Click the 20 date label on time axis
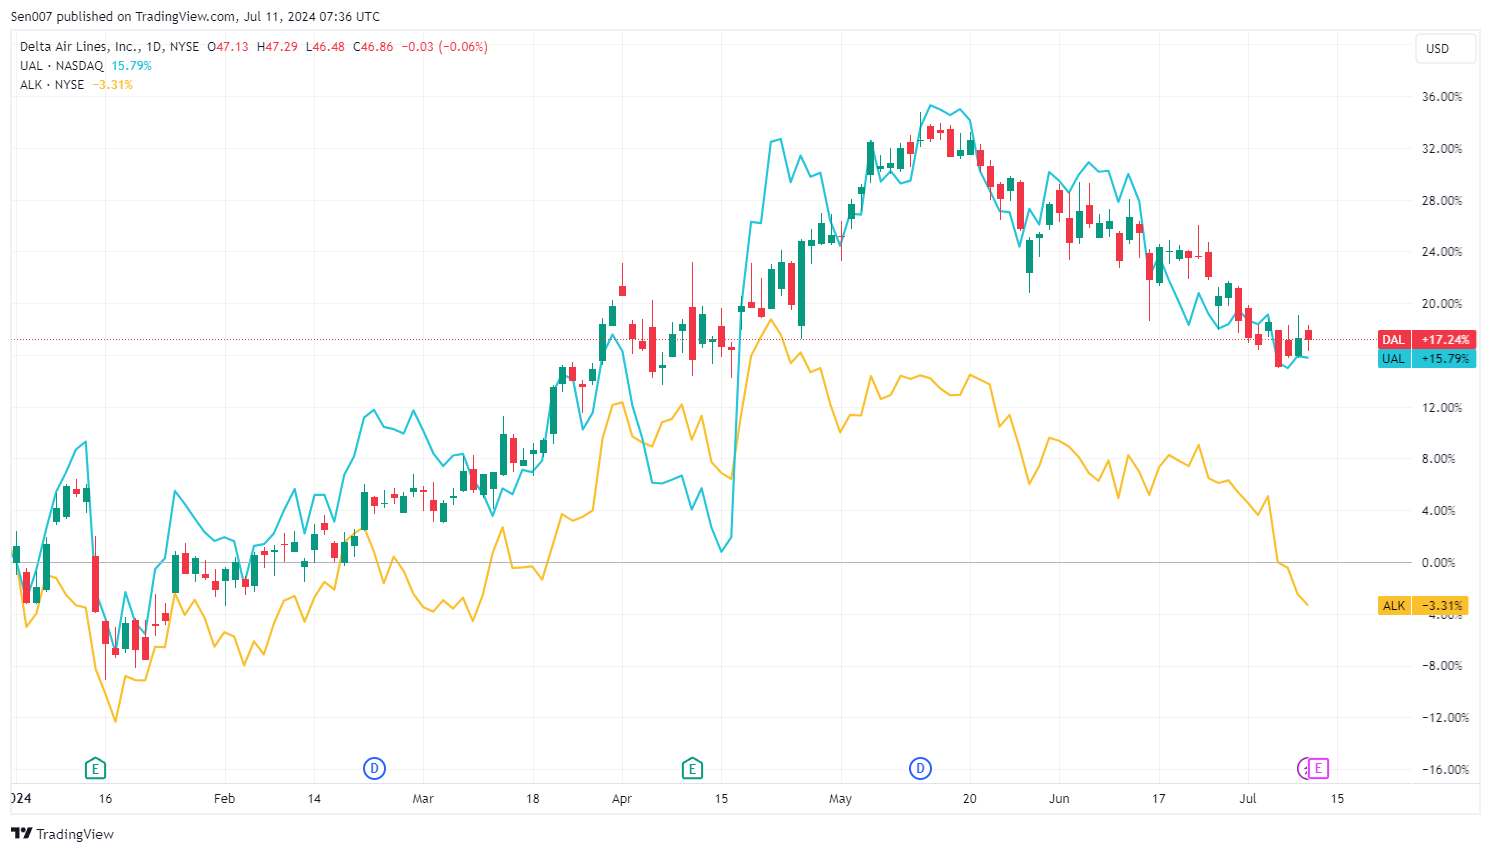 (969, 799)
